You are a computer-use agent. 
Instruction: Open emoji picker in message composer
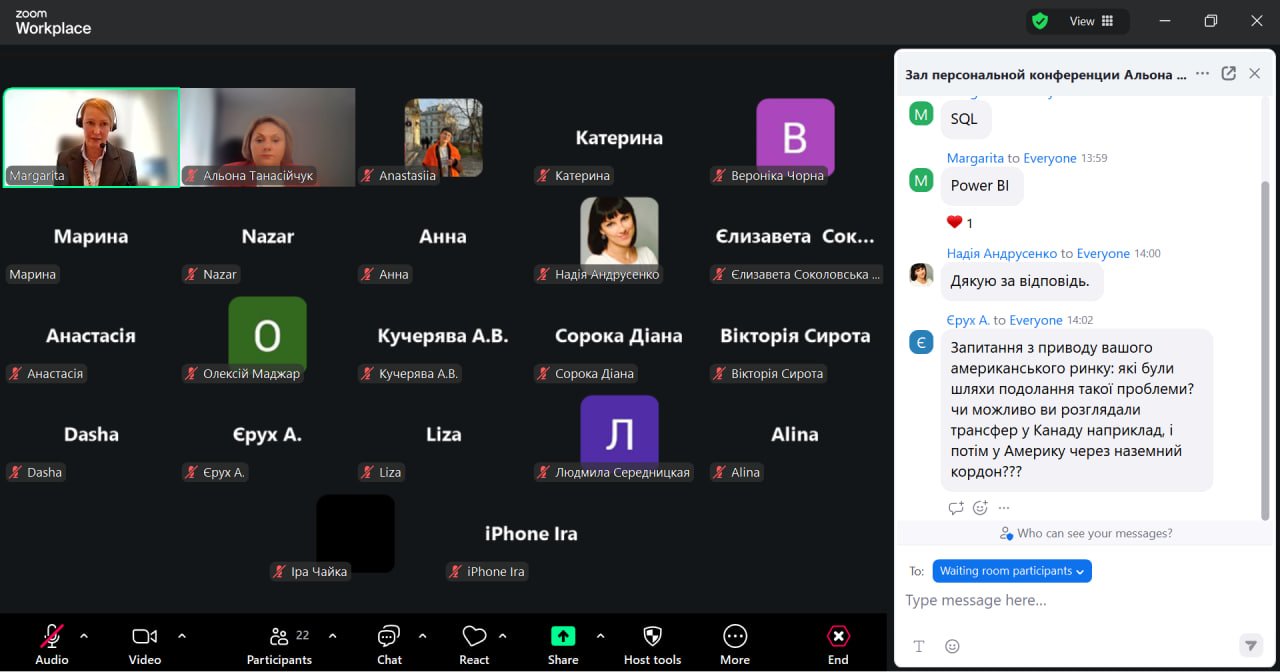[952, 646]
